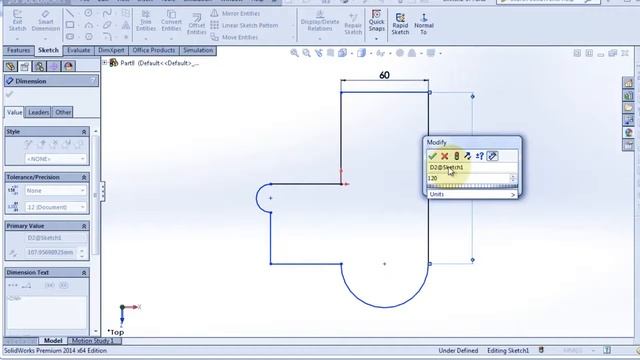Open the FeatureManager design tree icon

pyautogui.click(x=11, y=66)
